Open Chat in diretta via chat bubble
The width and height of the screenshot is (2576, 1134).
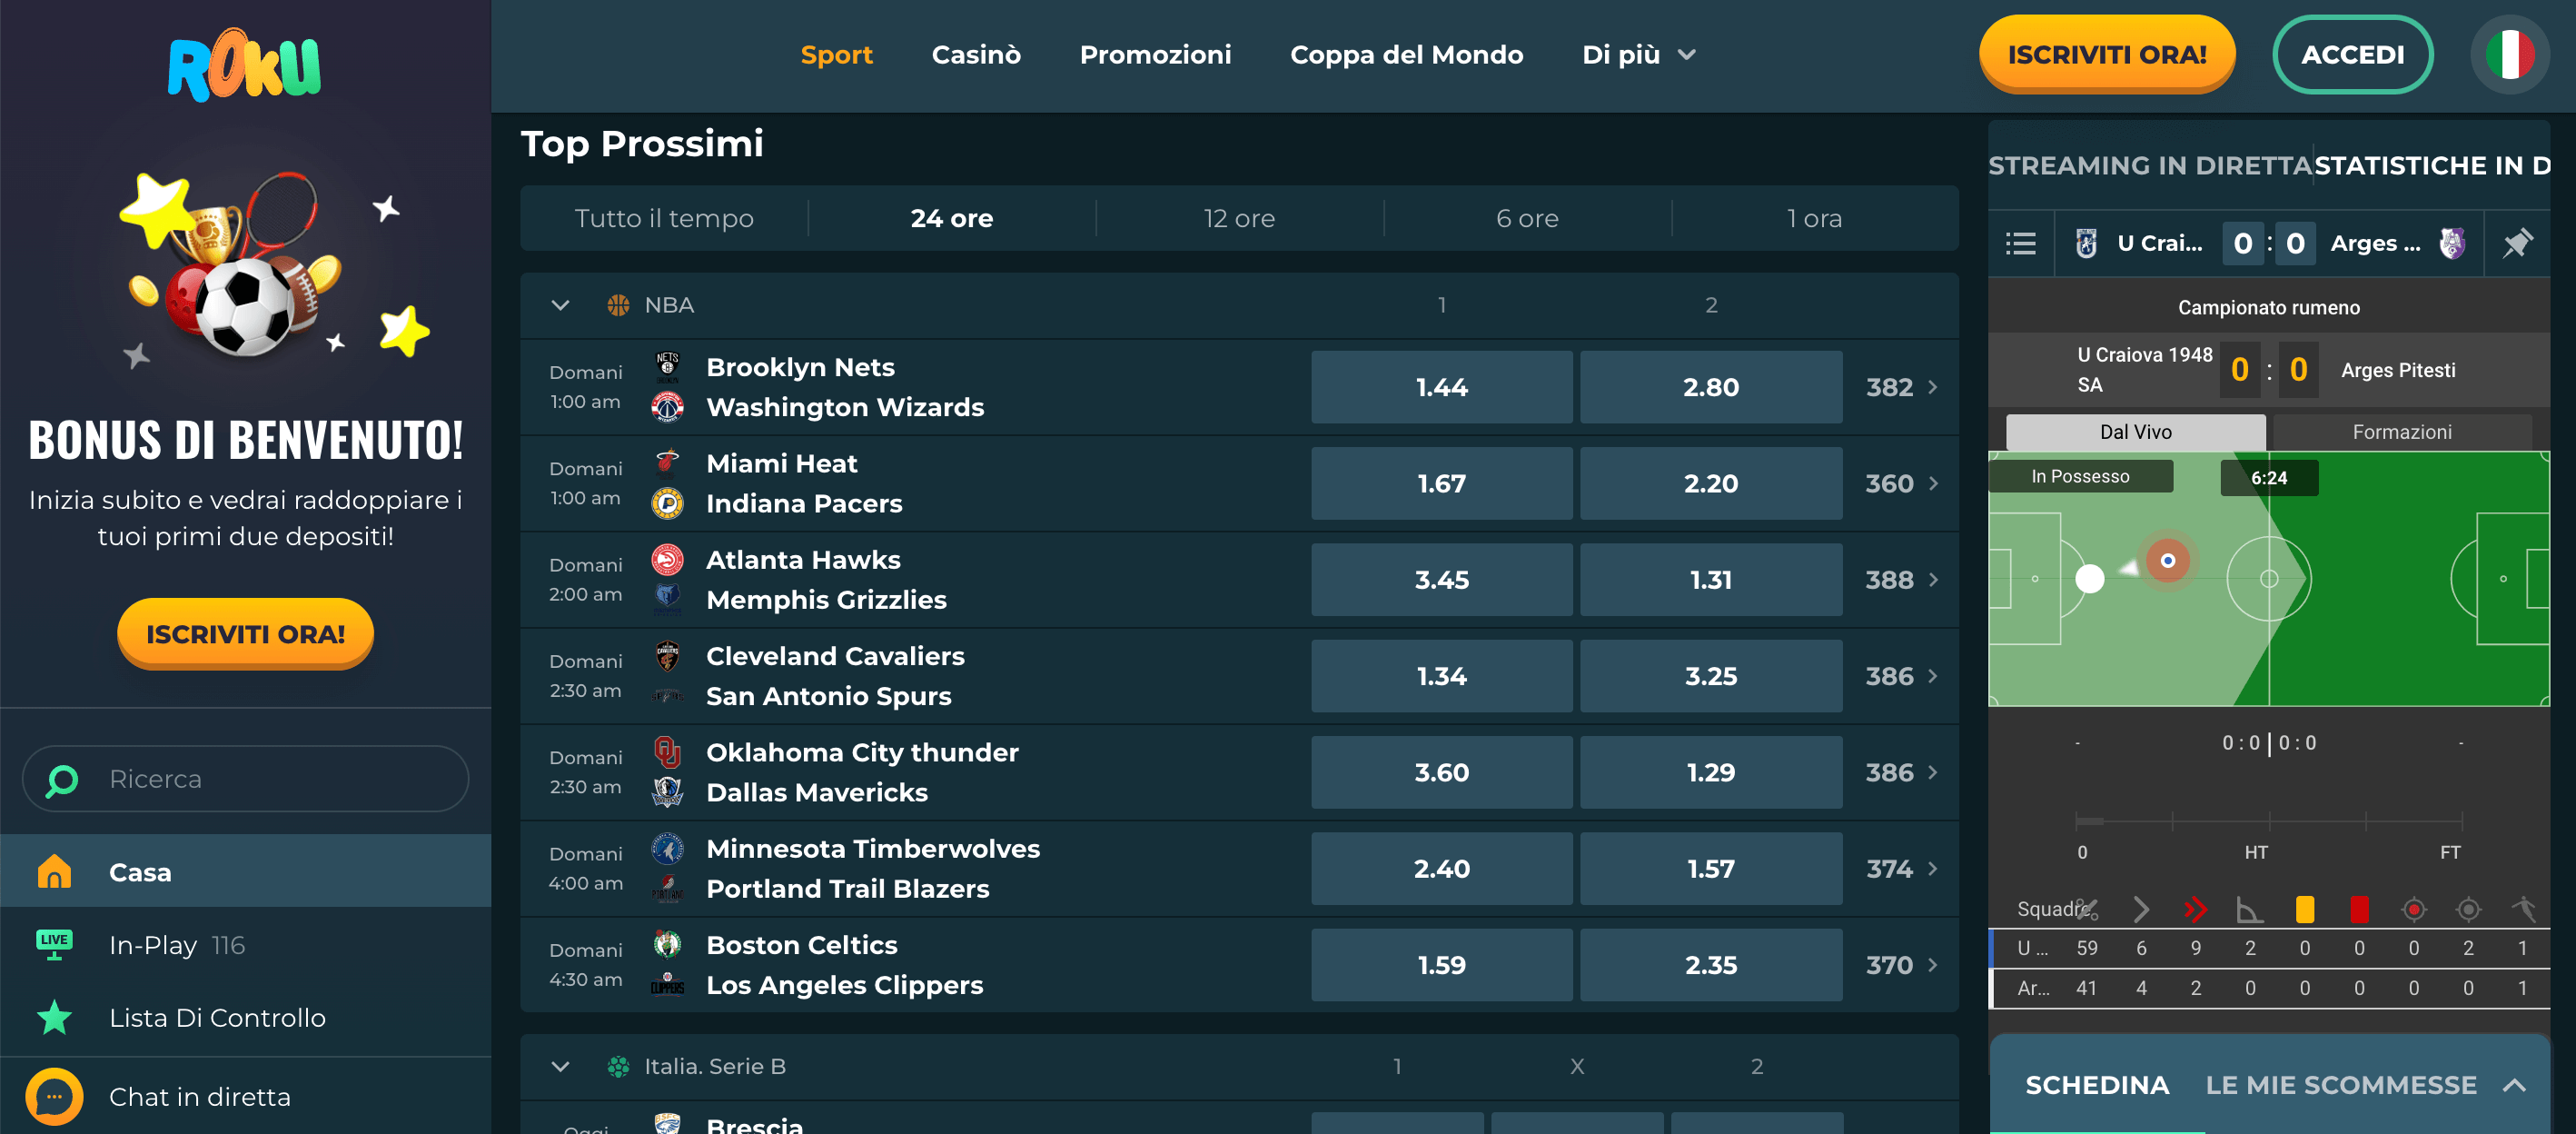click(54, 1096)
